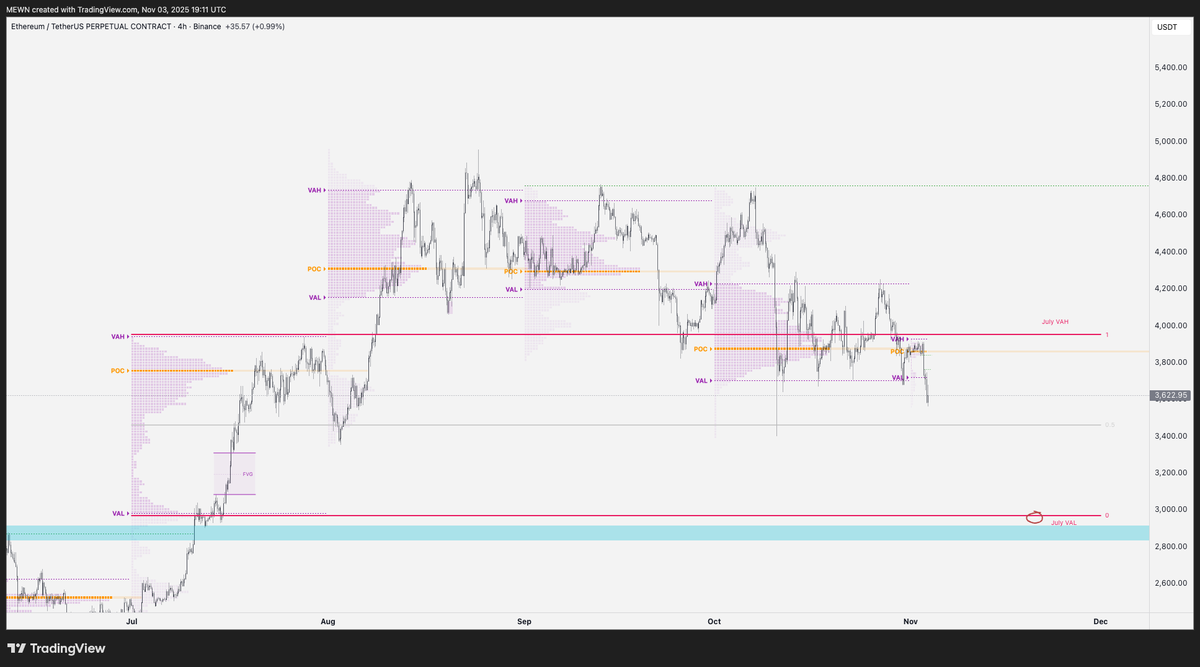Click the July profile POC marker

click(117, 370)
